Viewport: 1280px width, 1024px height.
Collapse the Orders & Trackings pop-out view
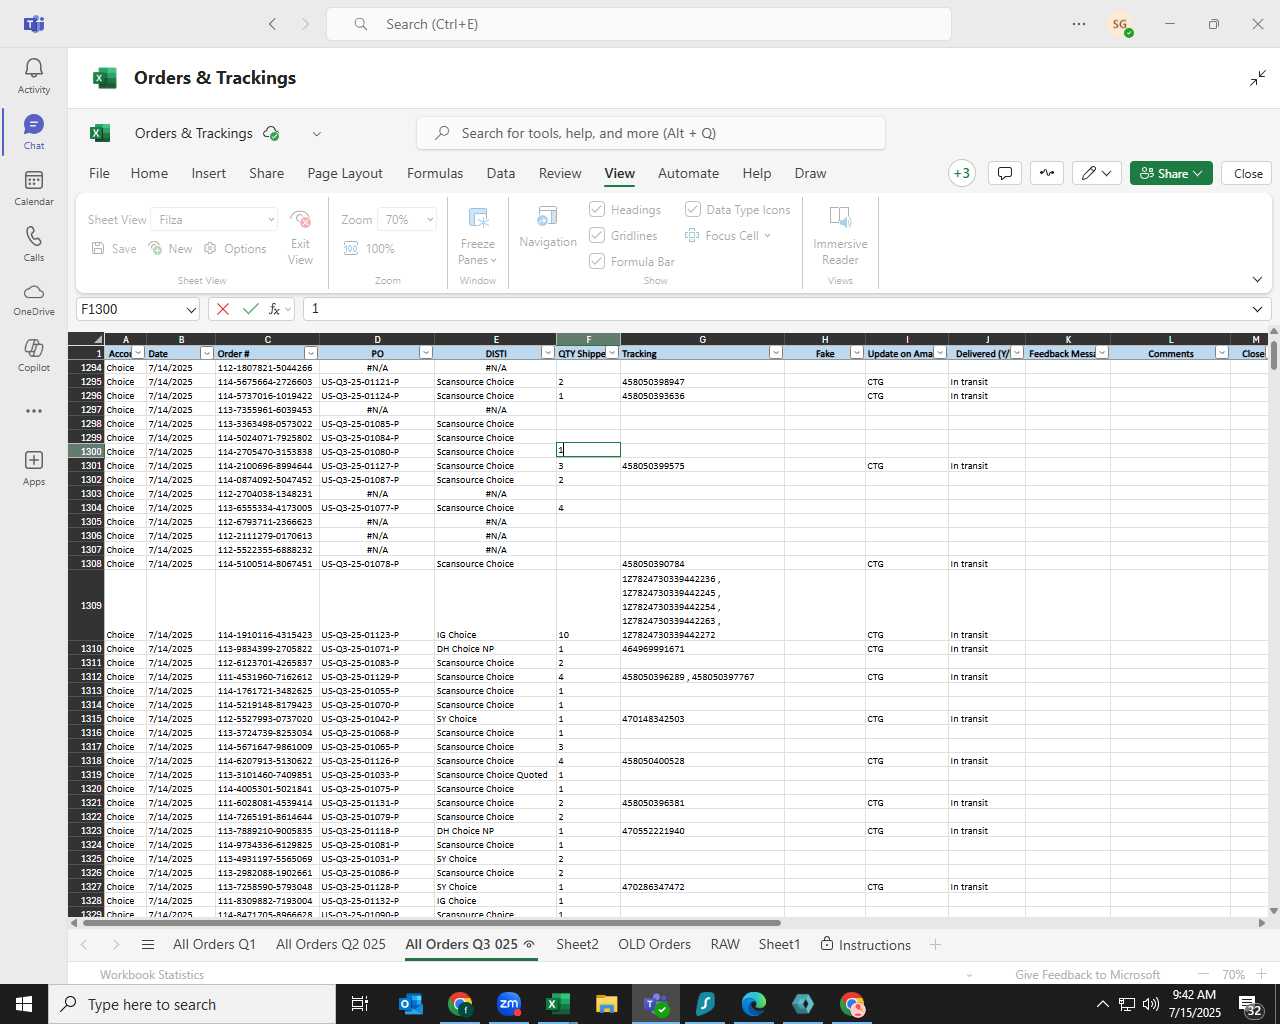point(1258,78)
